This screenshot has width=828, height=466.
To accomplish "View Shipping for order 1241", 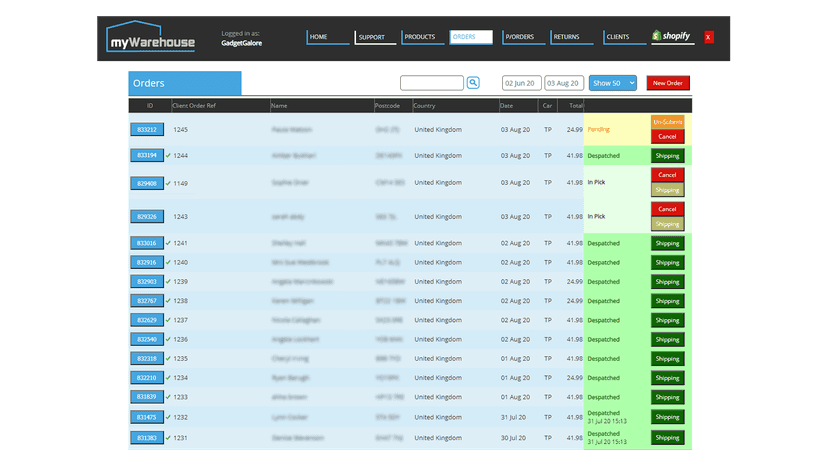I will (667, 244).
